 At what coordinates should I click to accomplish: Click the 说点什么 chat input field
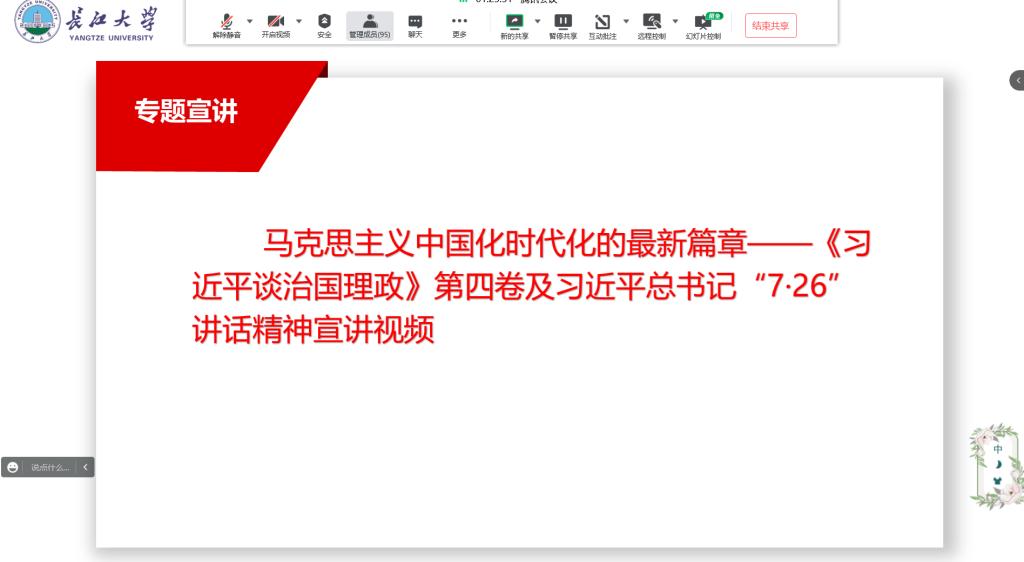click(50, 467)
